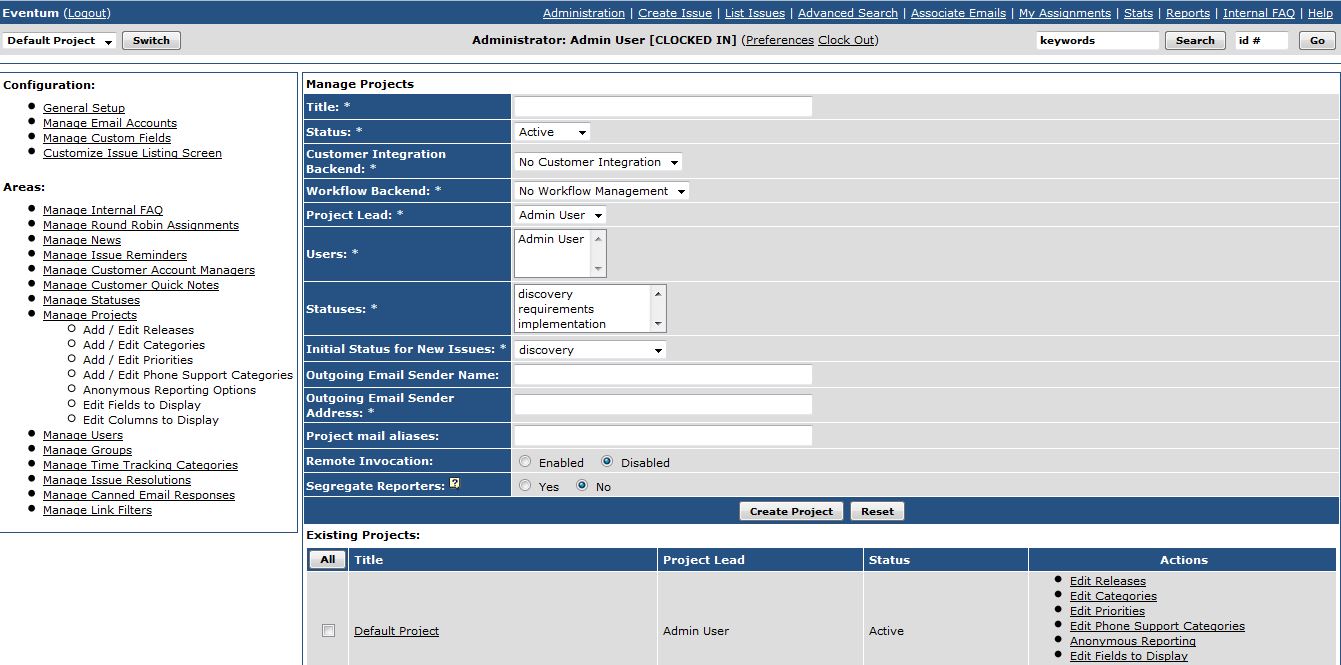Open Edit Categories for Default Project

click(x=1113, y=596)
